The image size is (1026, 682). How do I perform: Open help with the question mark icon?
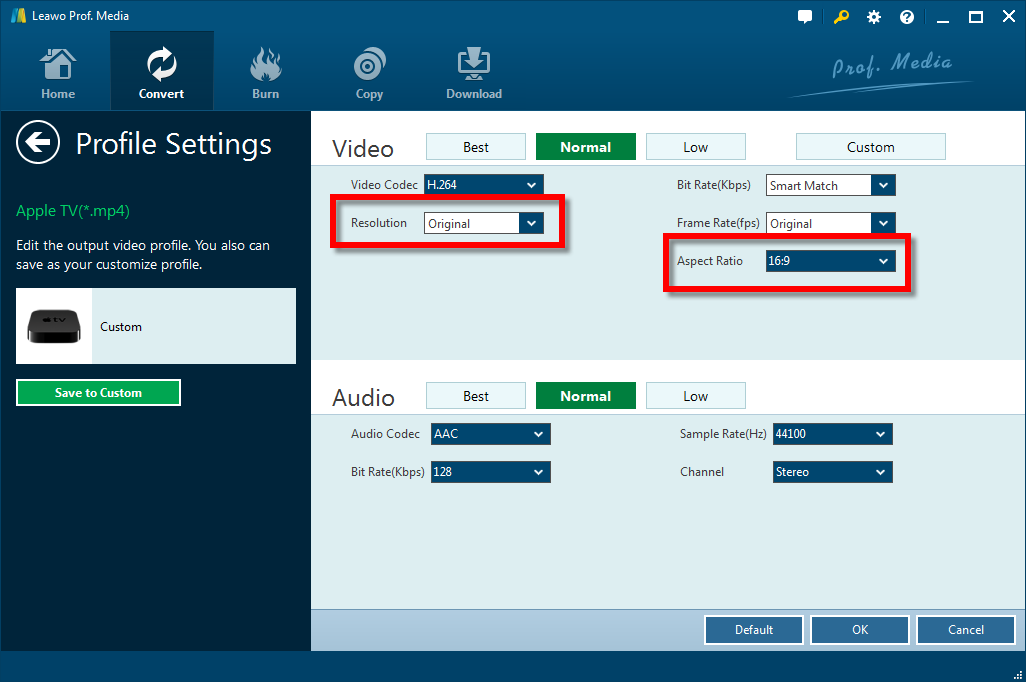907,17
